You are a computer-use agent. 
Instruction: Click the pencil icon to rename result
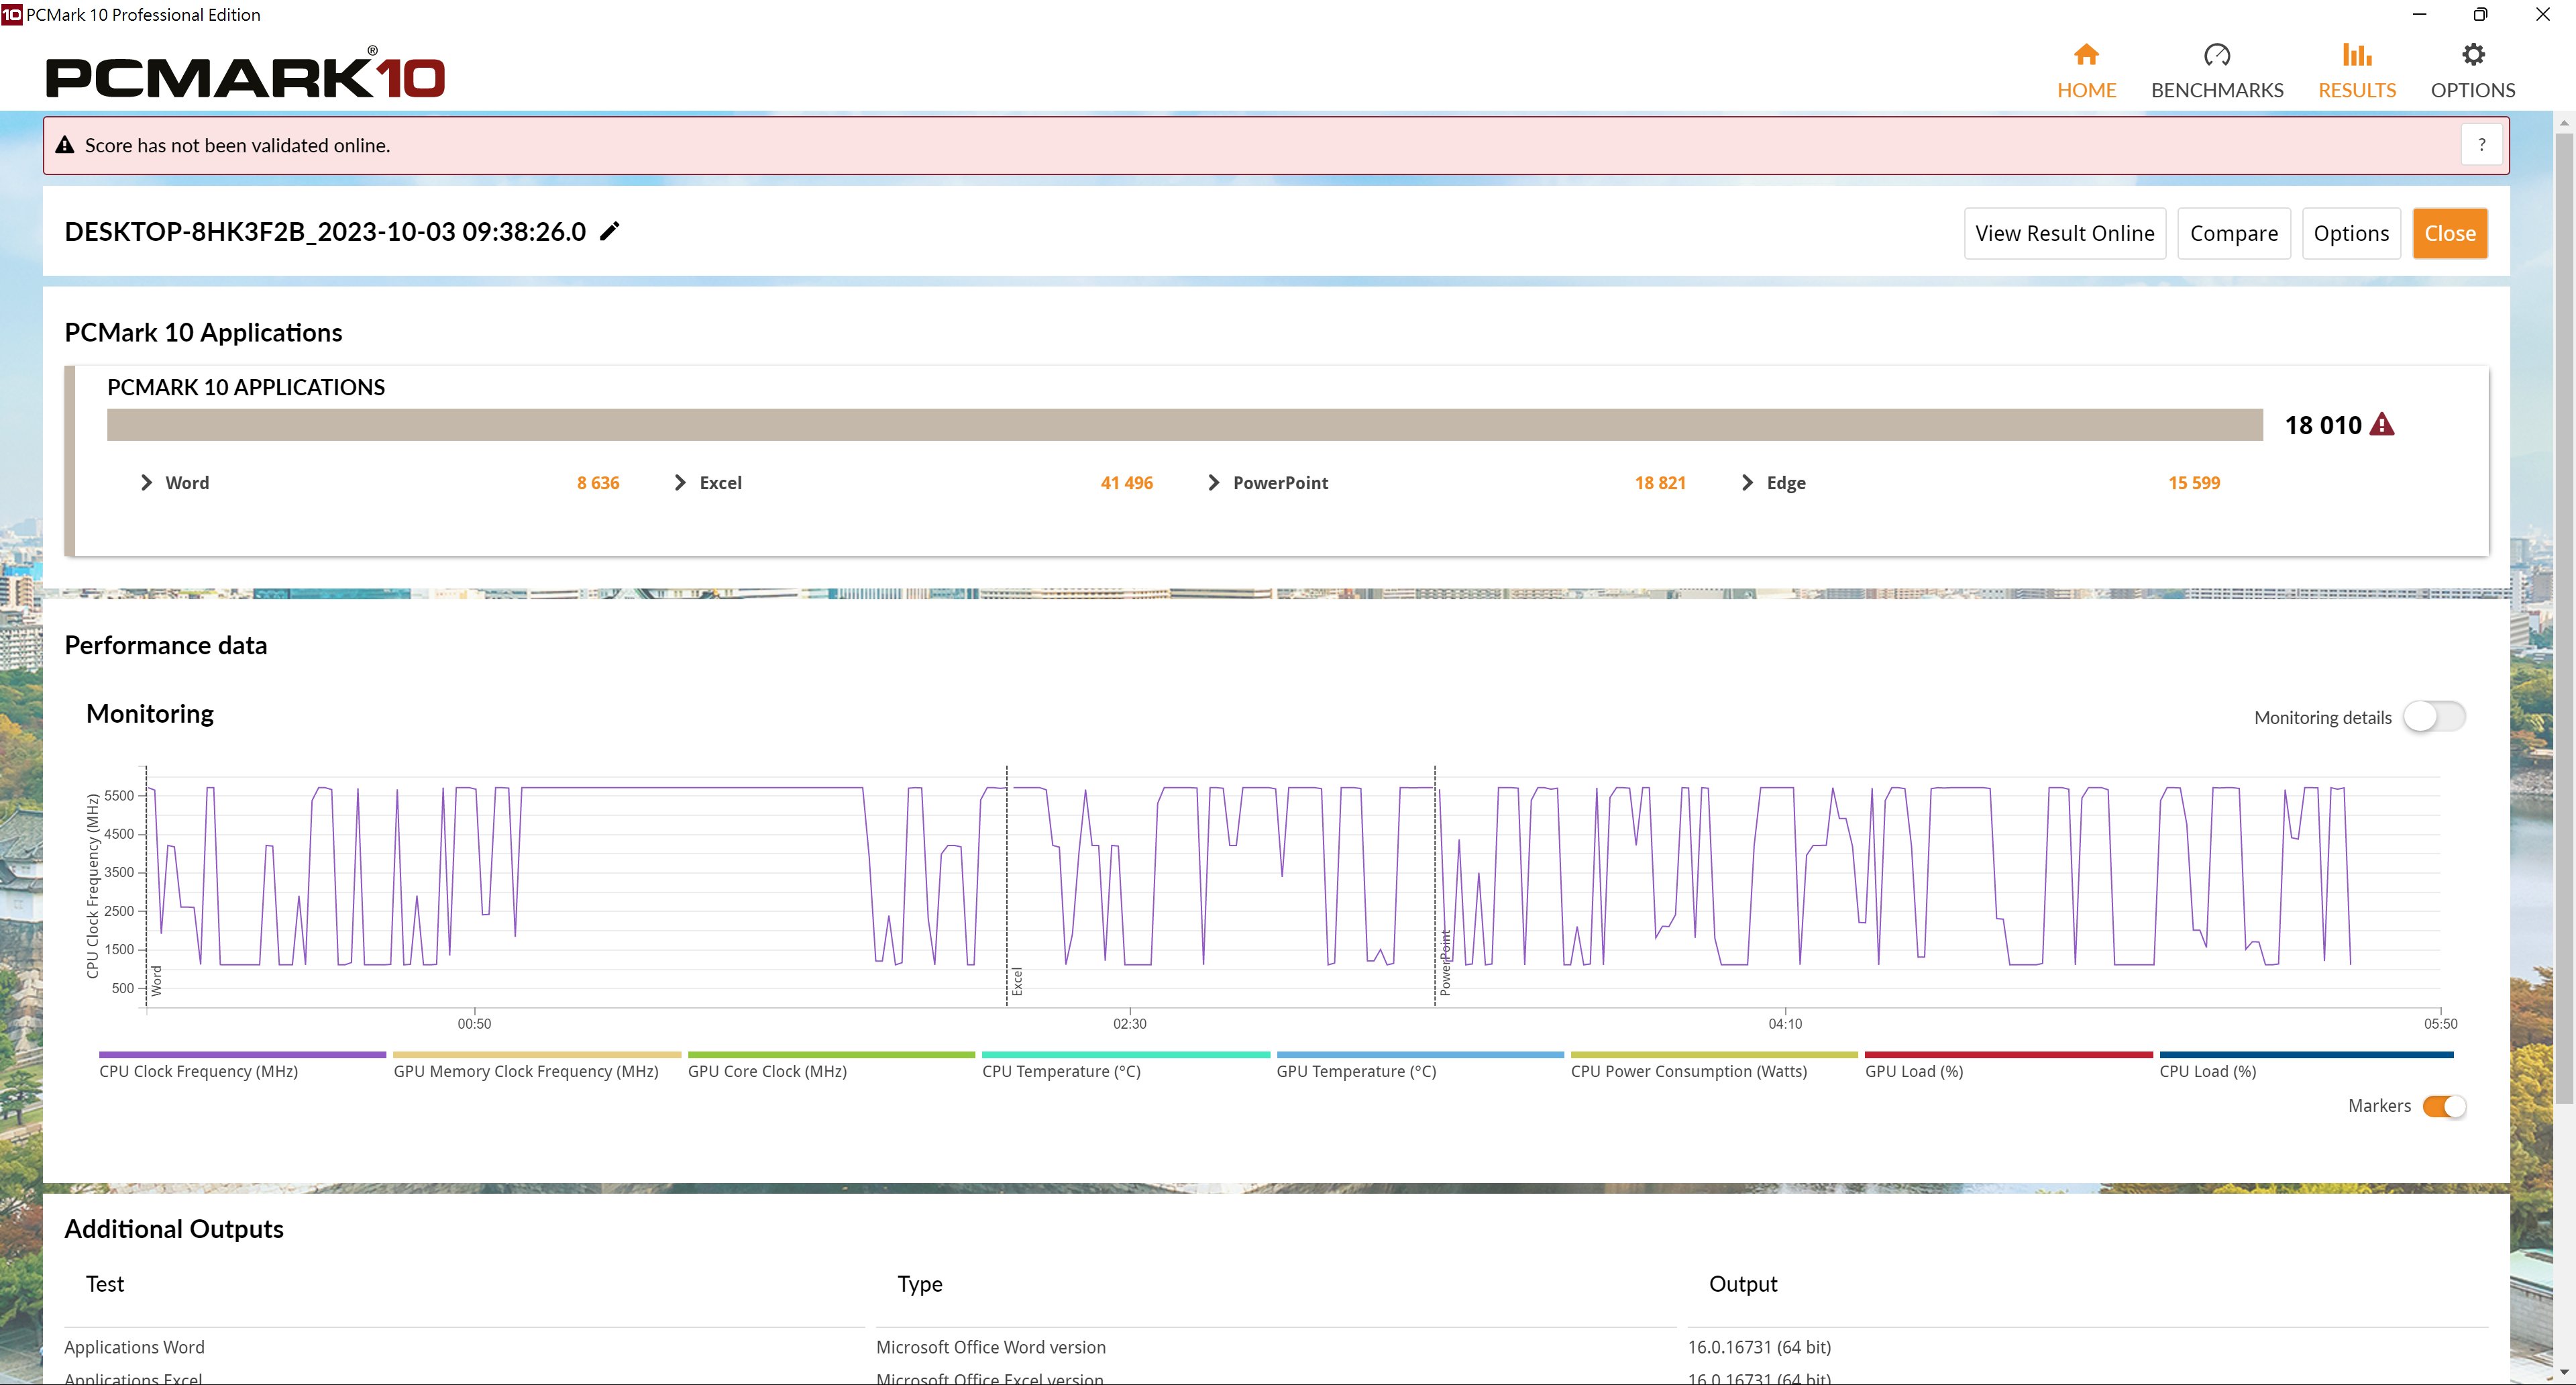609,231
